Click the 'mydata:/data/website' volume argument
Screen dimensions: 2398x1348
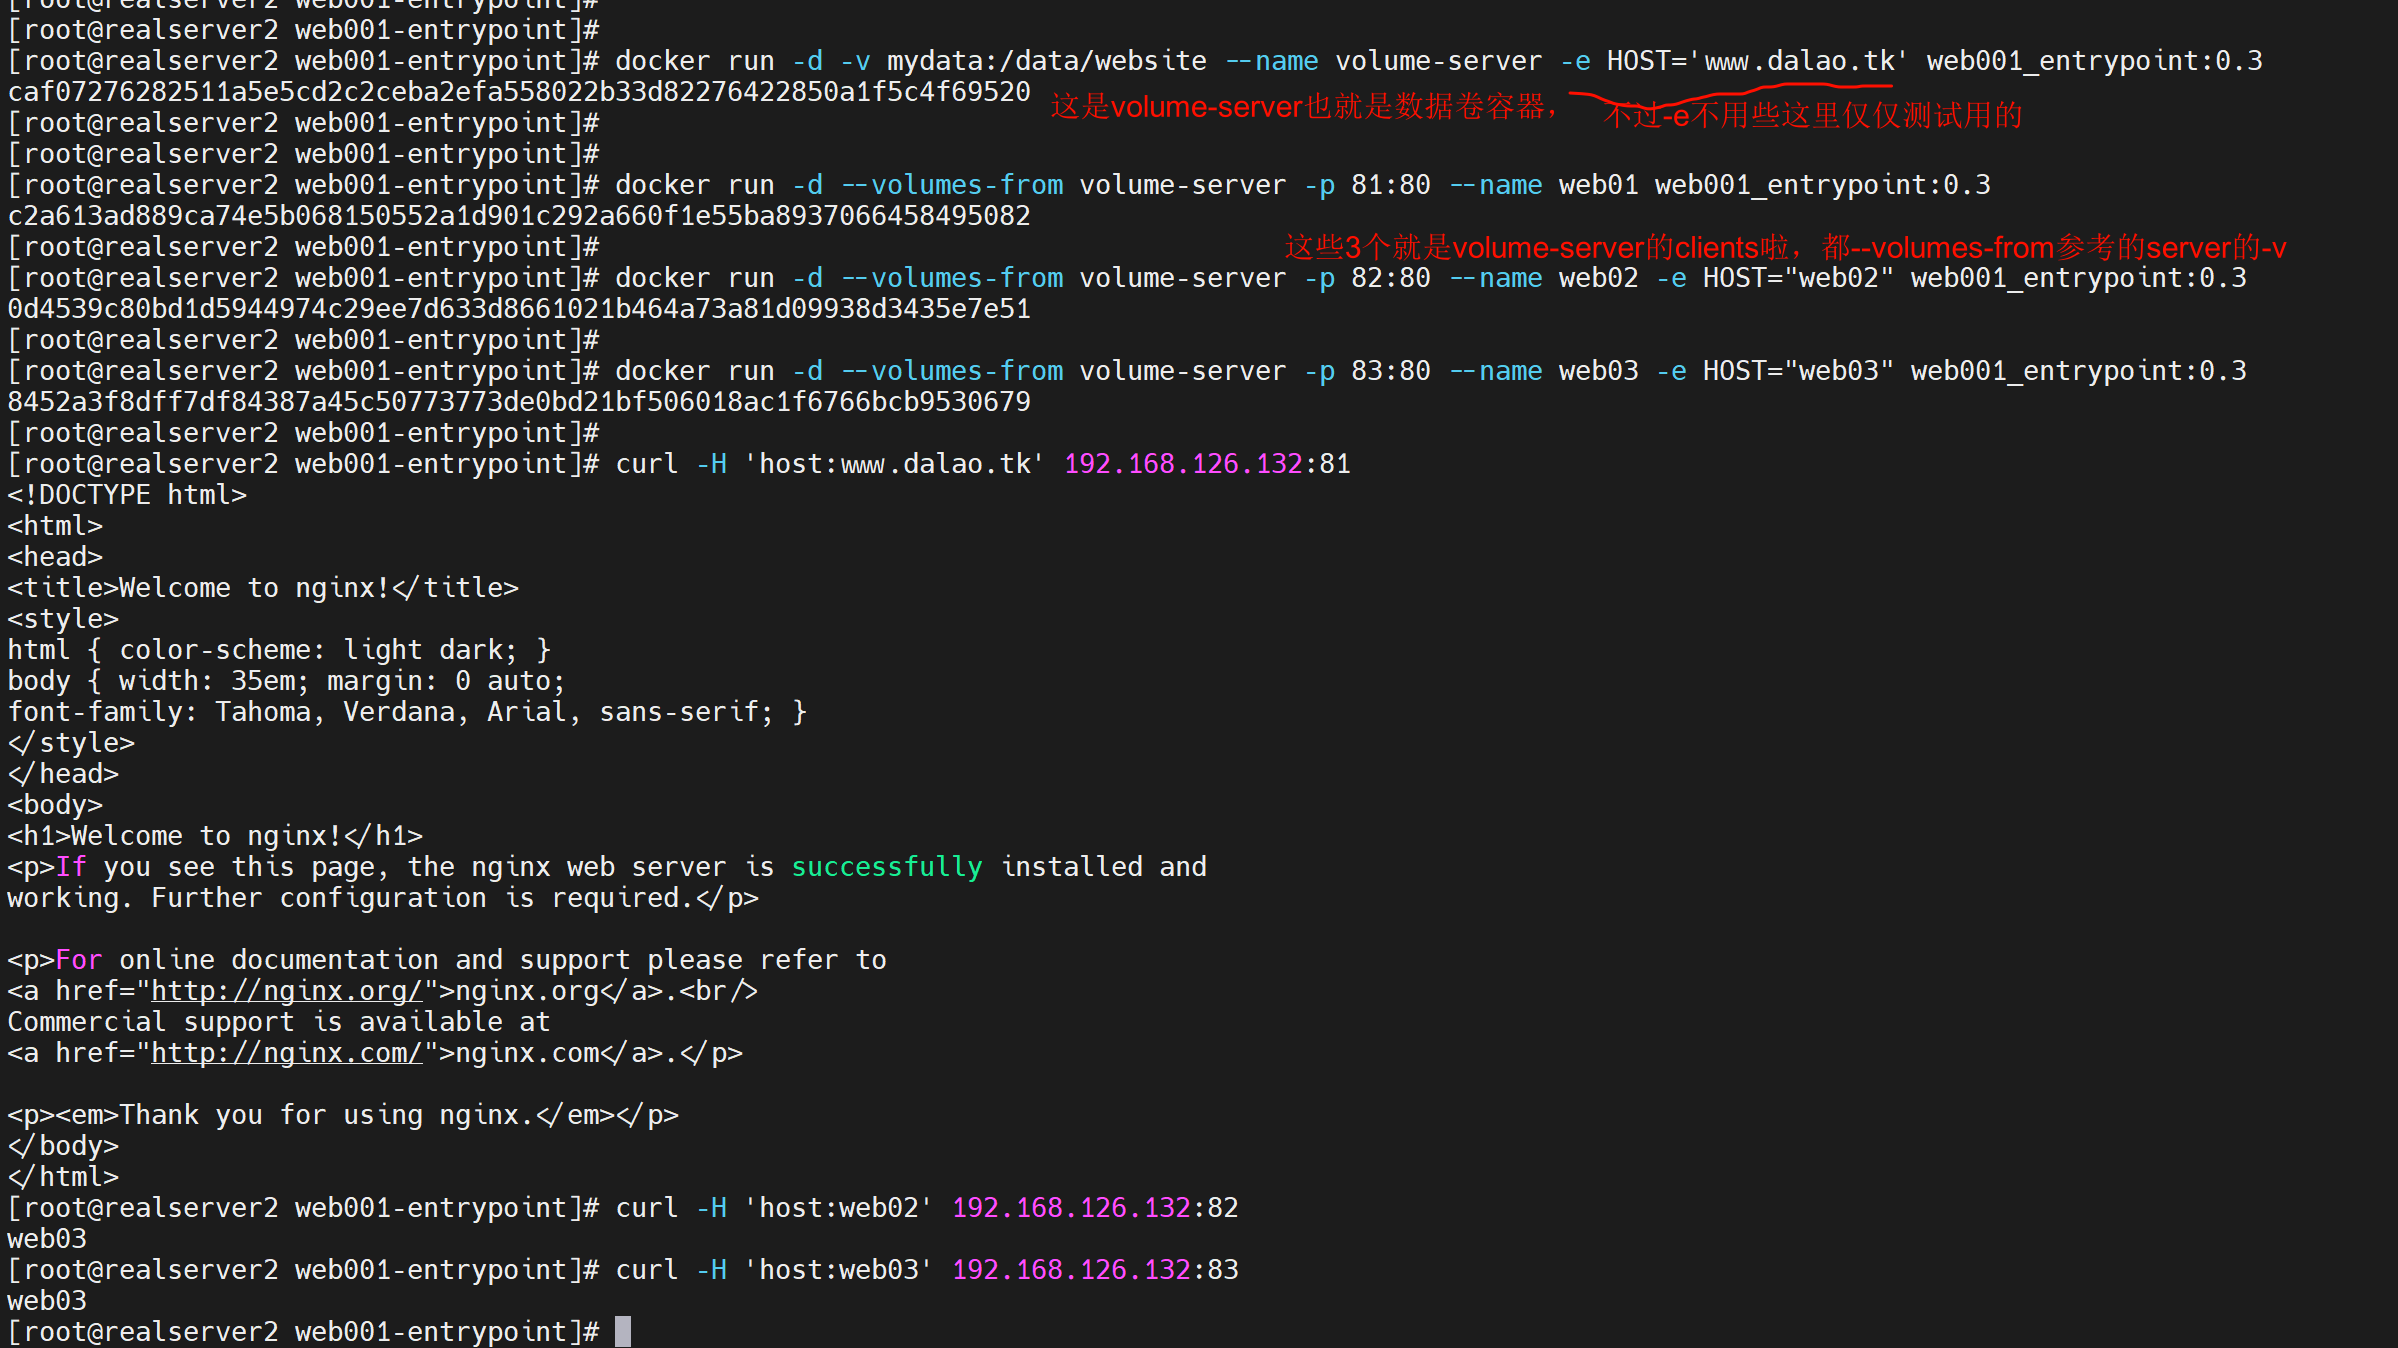click(x=1046, y=61)
